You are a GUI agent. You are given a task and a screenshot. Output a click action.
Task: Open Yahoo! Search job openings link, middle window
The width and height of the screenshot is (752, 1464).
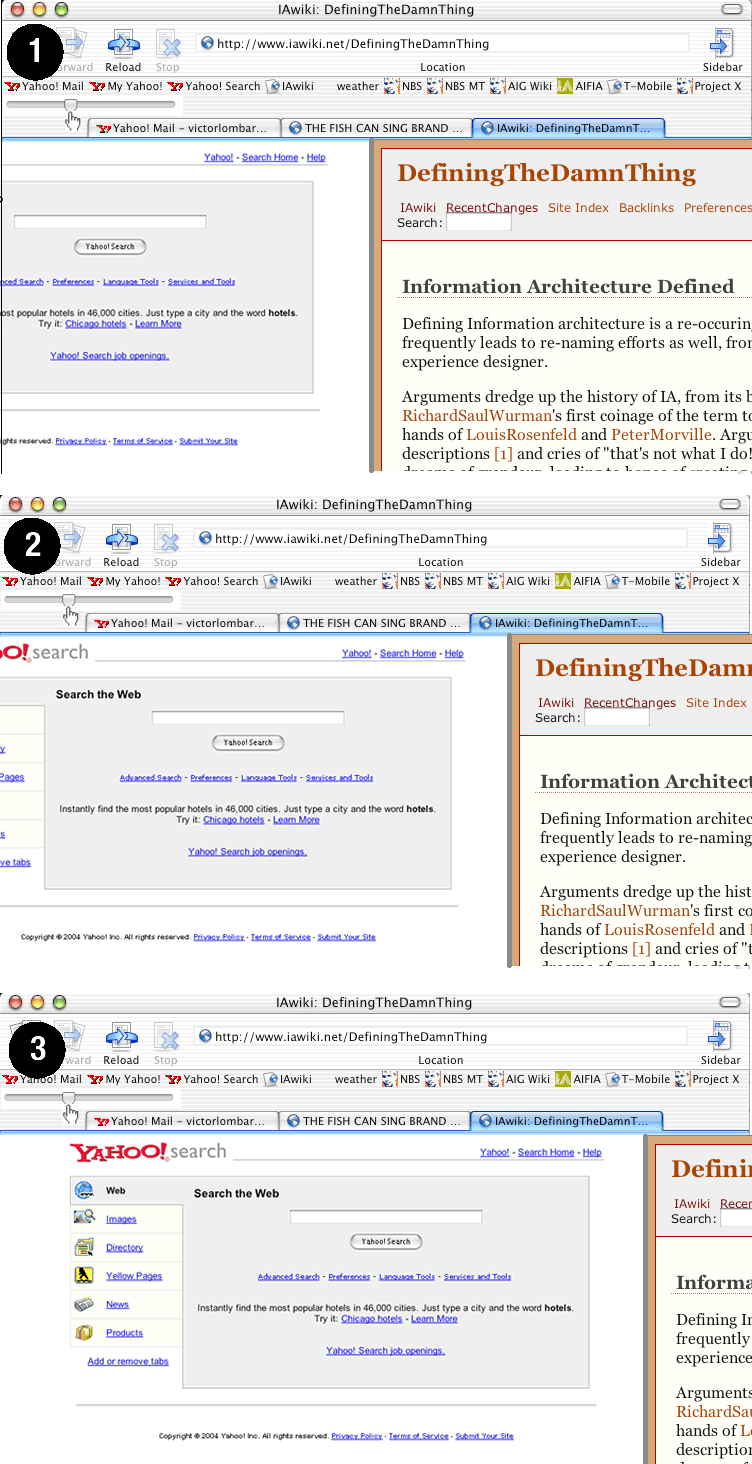(248, 852)
